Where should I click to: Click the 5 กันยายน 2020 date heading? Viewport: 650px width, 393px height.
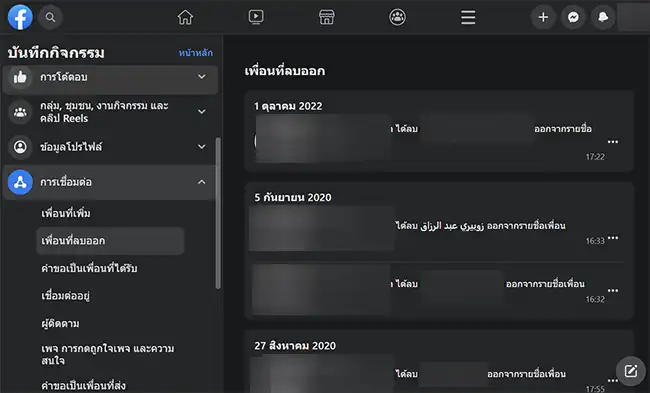(x=293, y=197)
